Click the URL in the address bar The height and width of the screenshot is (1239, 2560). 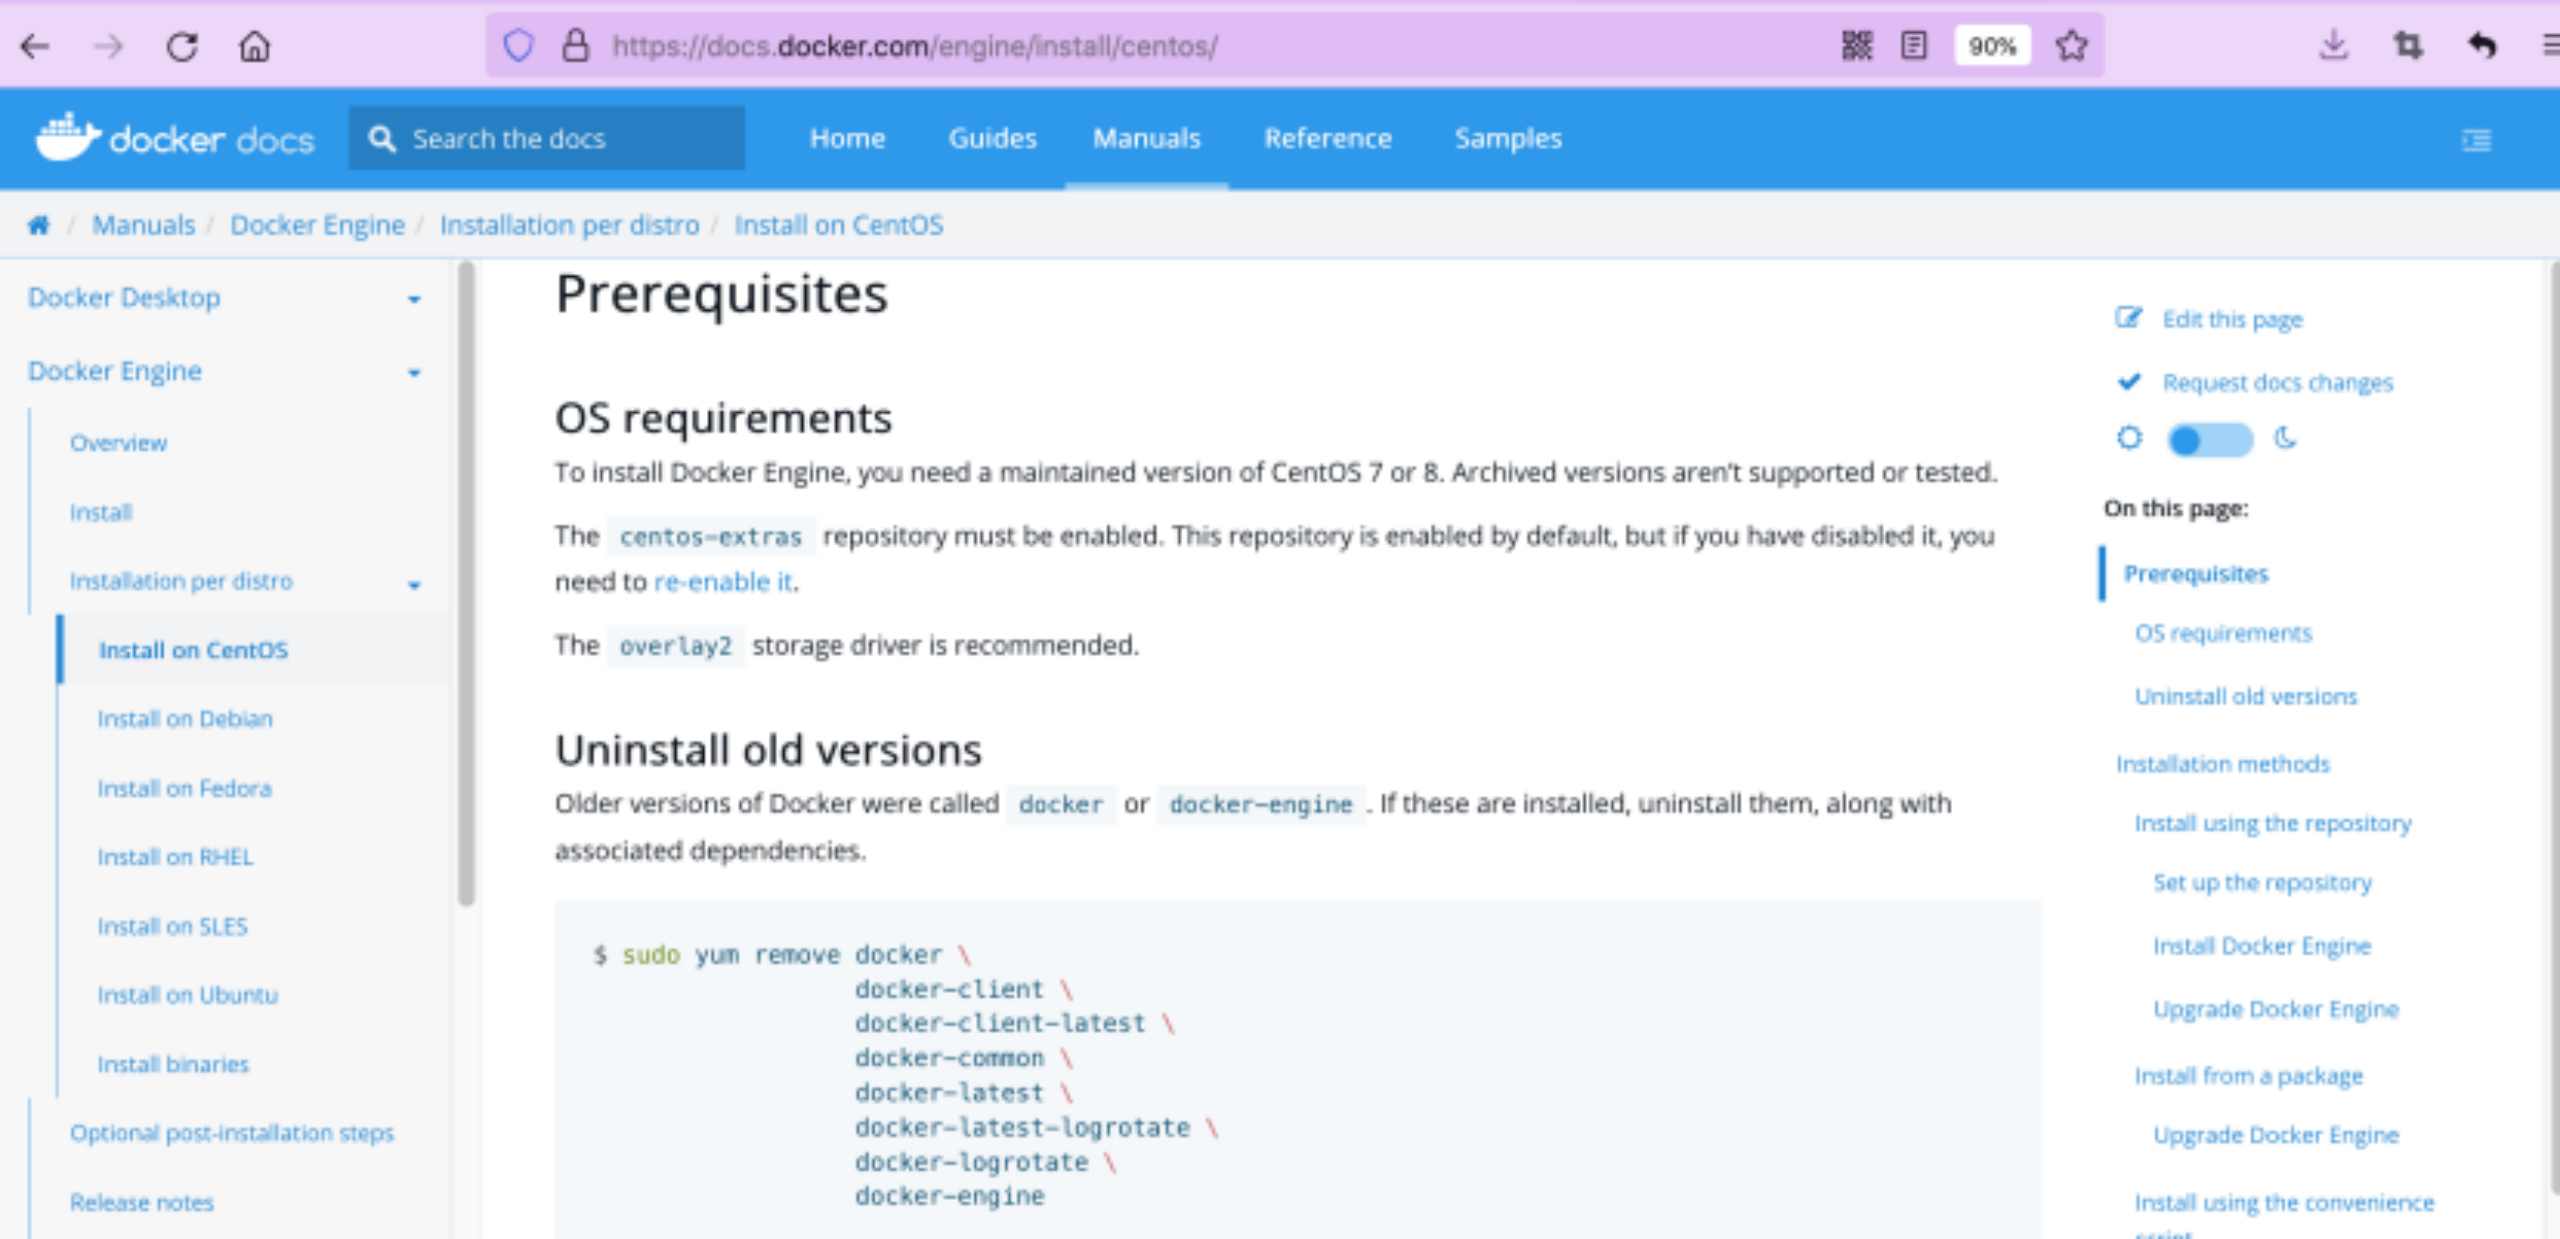pyautogui.click(x=914, y=46)
